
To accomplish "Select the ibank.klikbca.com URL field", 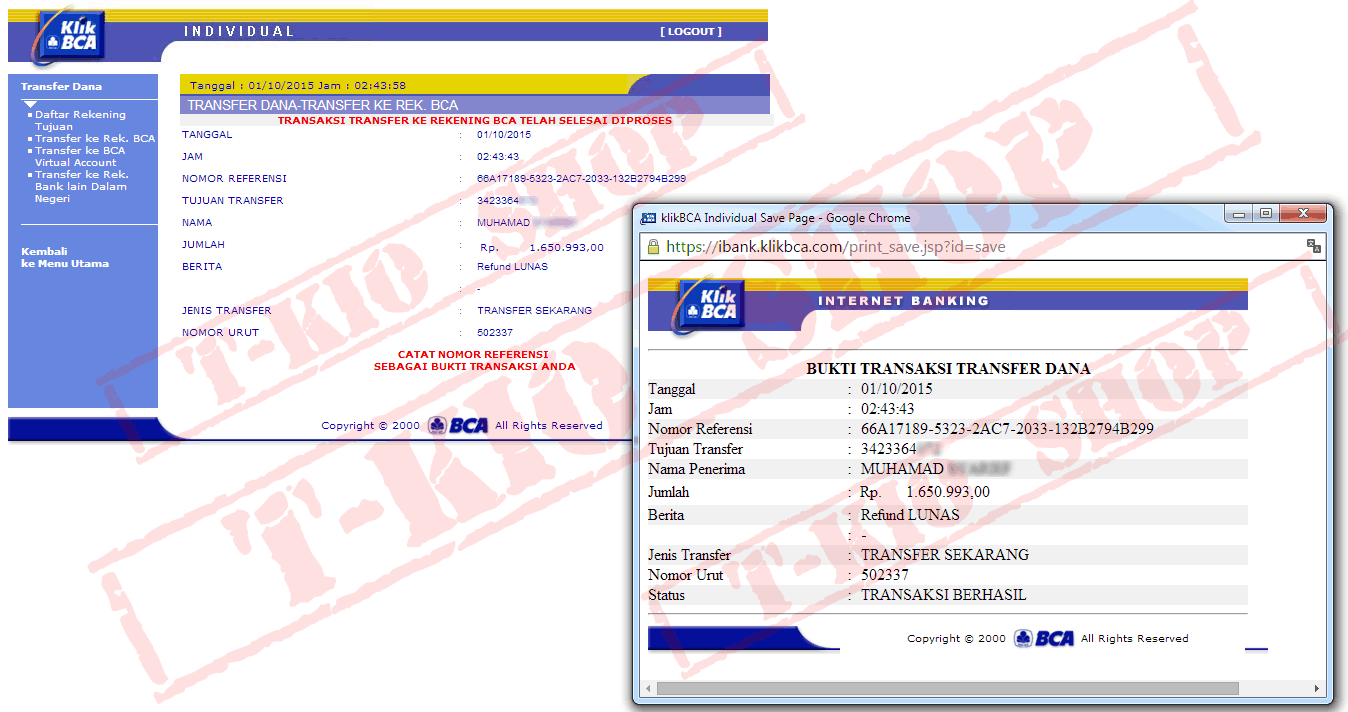I will [x=835, y=247].
